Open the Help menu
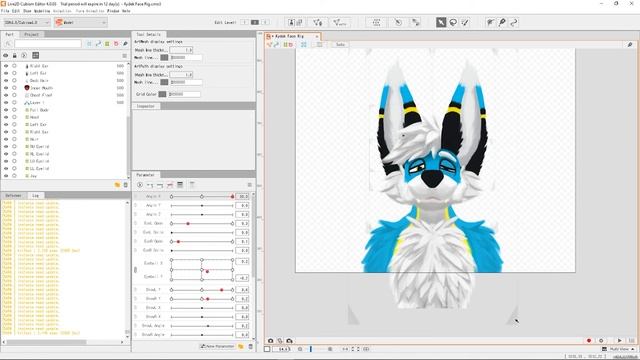This screenshot has height=360, width=640. pos(126,11)
